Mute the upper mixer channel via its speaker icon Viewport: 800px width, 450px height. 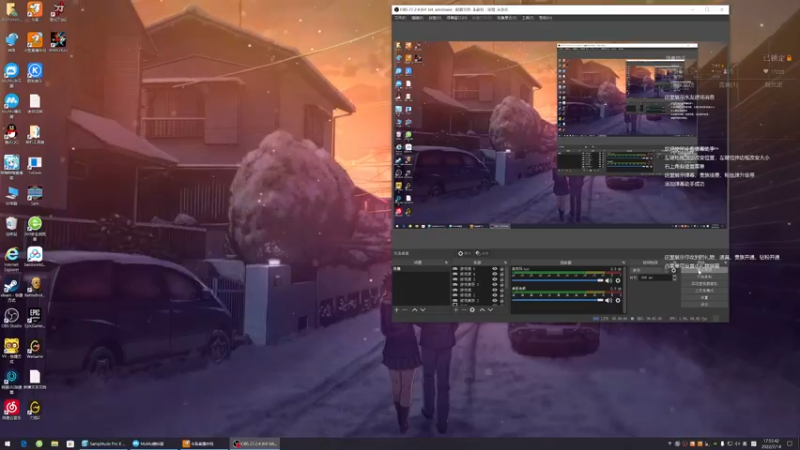coord(608,281)
